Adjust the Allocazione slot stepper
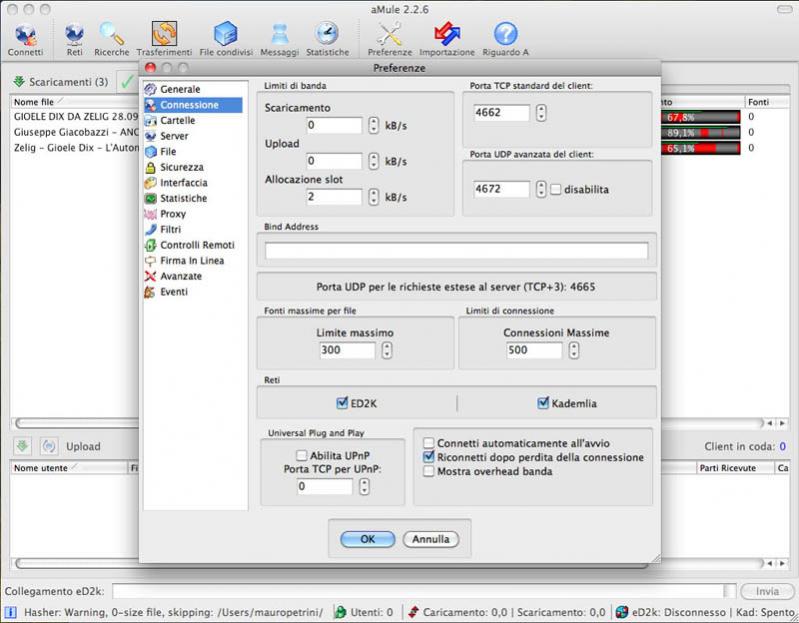Screen dimensions: 799x623 [x=374, y=197]
